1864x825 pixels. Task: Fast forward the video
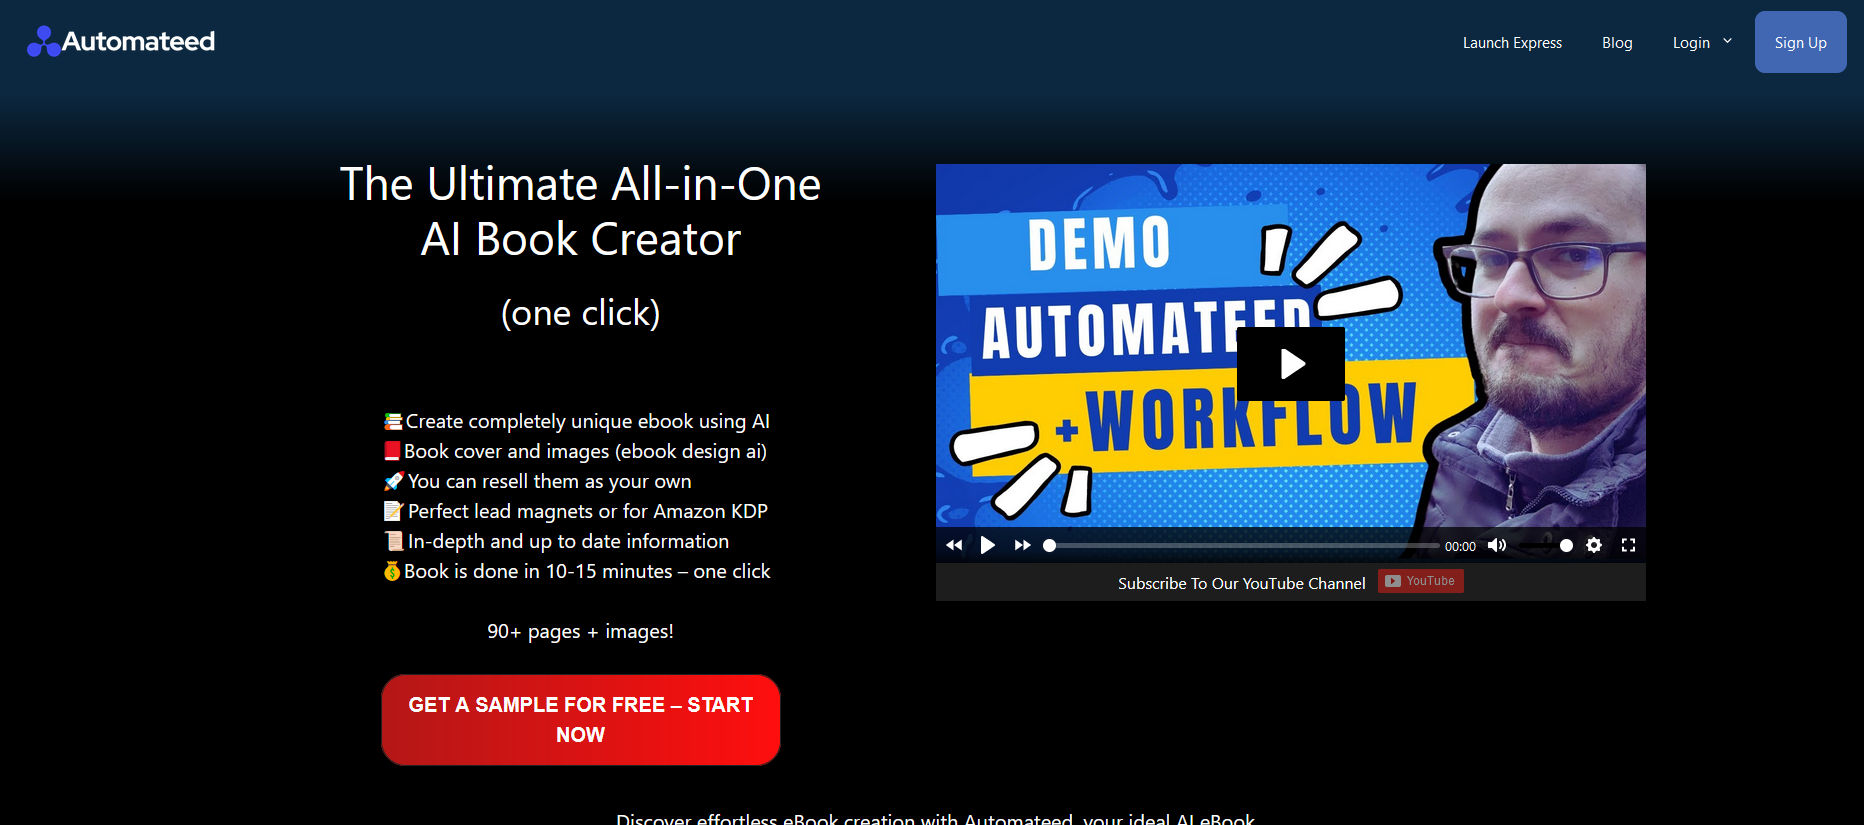click(x=1022, y=545)
